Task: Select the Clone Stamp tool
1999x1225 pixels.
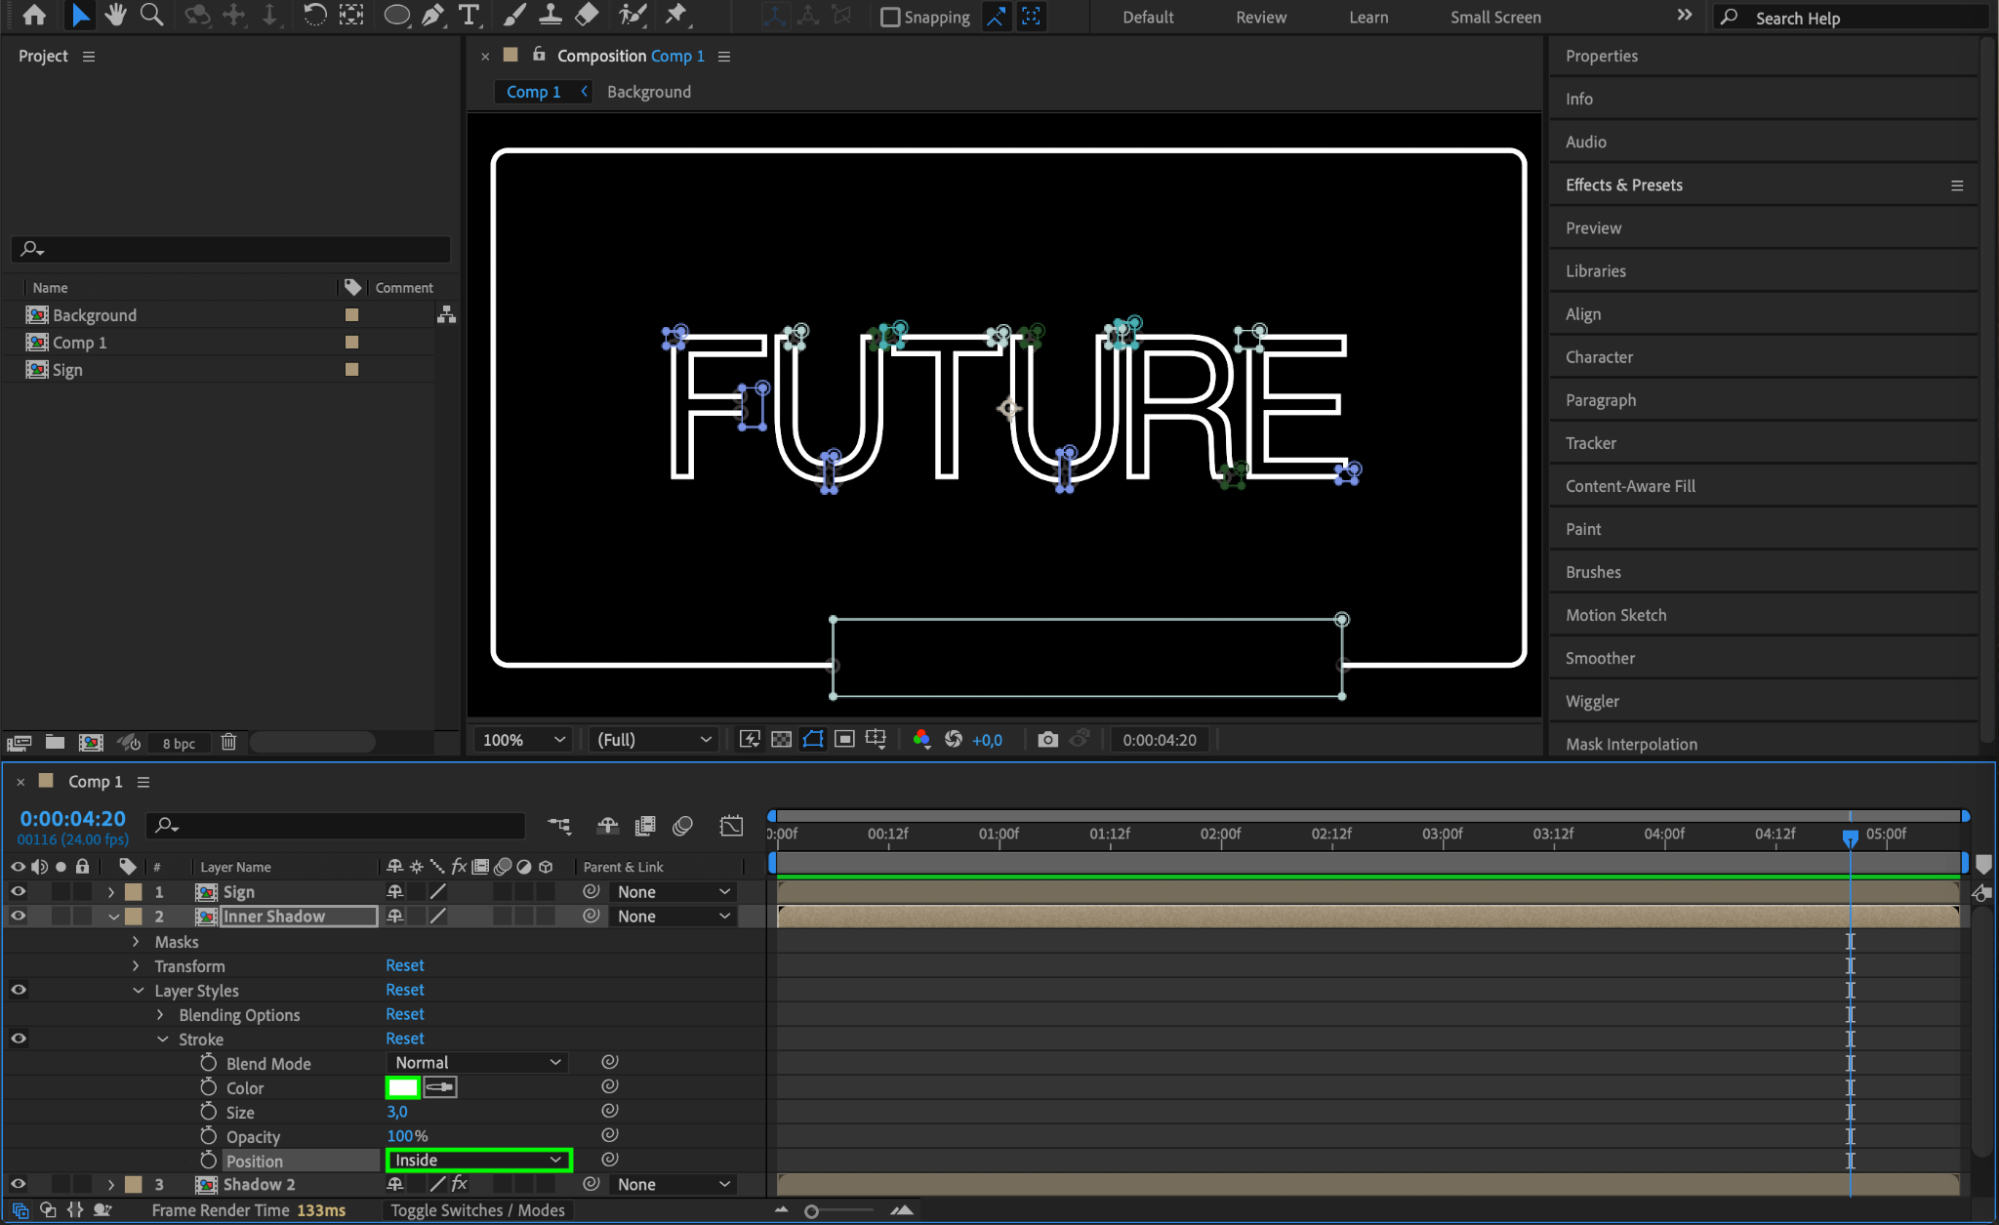Action: (550, 15)
